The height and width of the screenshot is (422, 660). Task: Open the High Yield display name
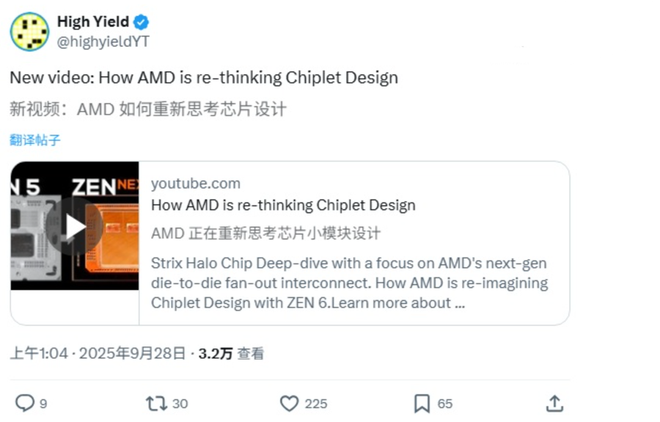tap(97, 21)
